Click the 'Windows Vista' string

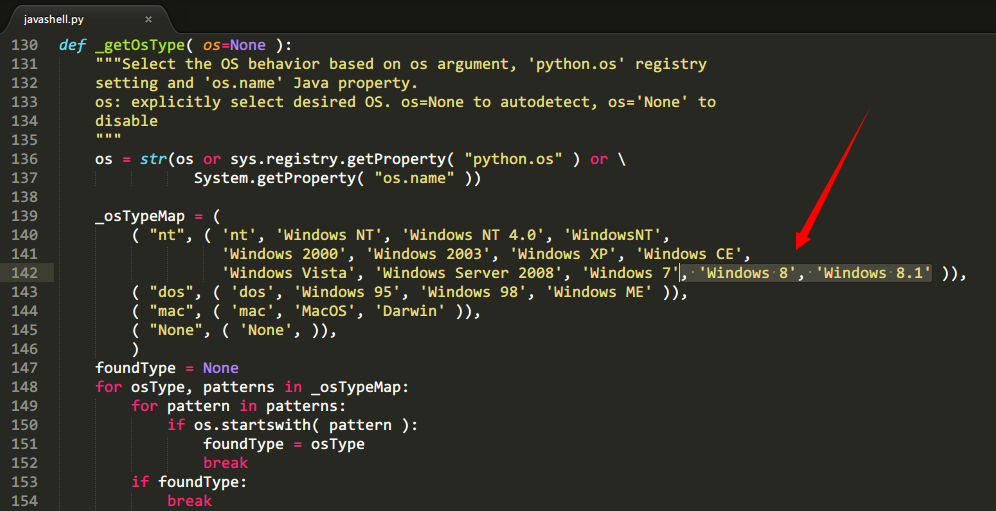[288, 273]
